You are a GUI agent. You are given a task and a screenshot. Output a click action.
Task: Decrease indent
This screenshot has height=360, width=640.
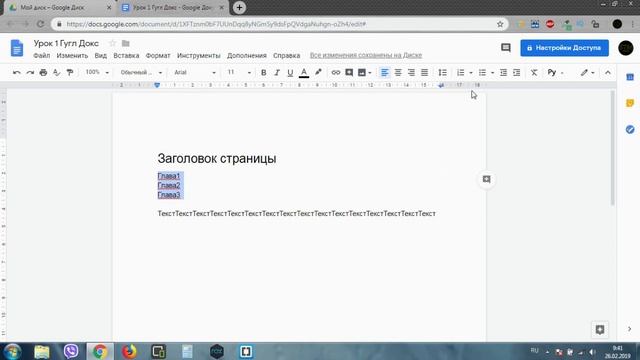click(503, 73)
